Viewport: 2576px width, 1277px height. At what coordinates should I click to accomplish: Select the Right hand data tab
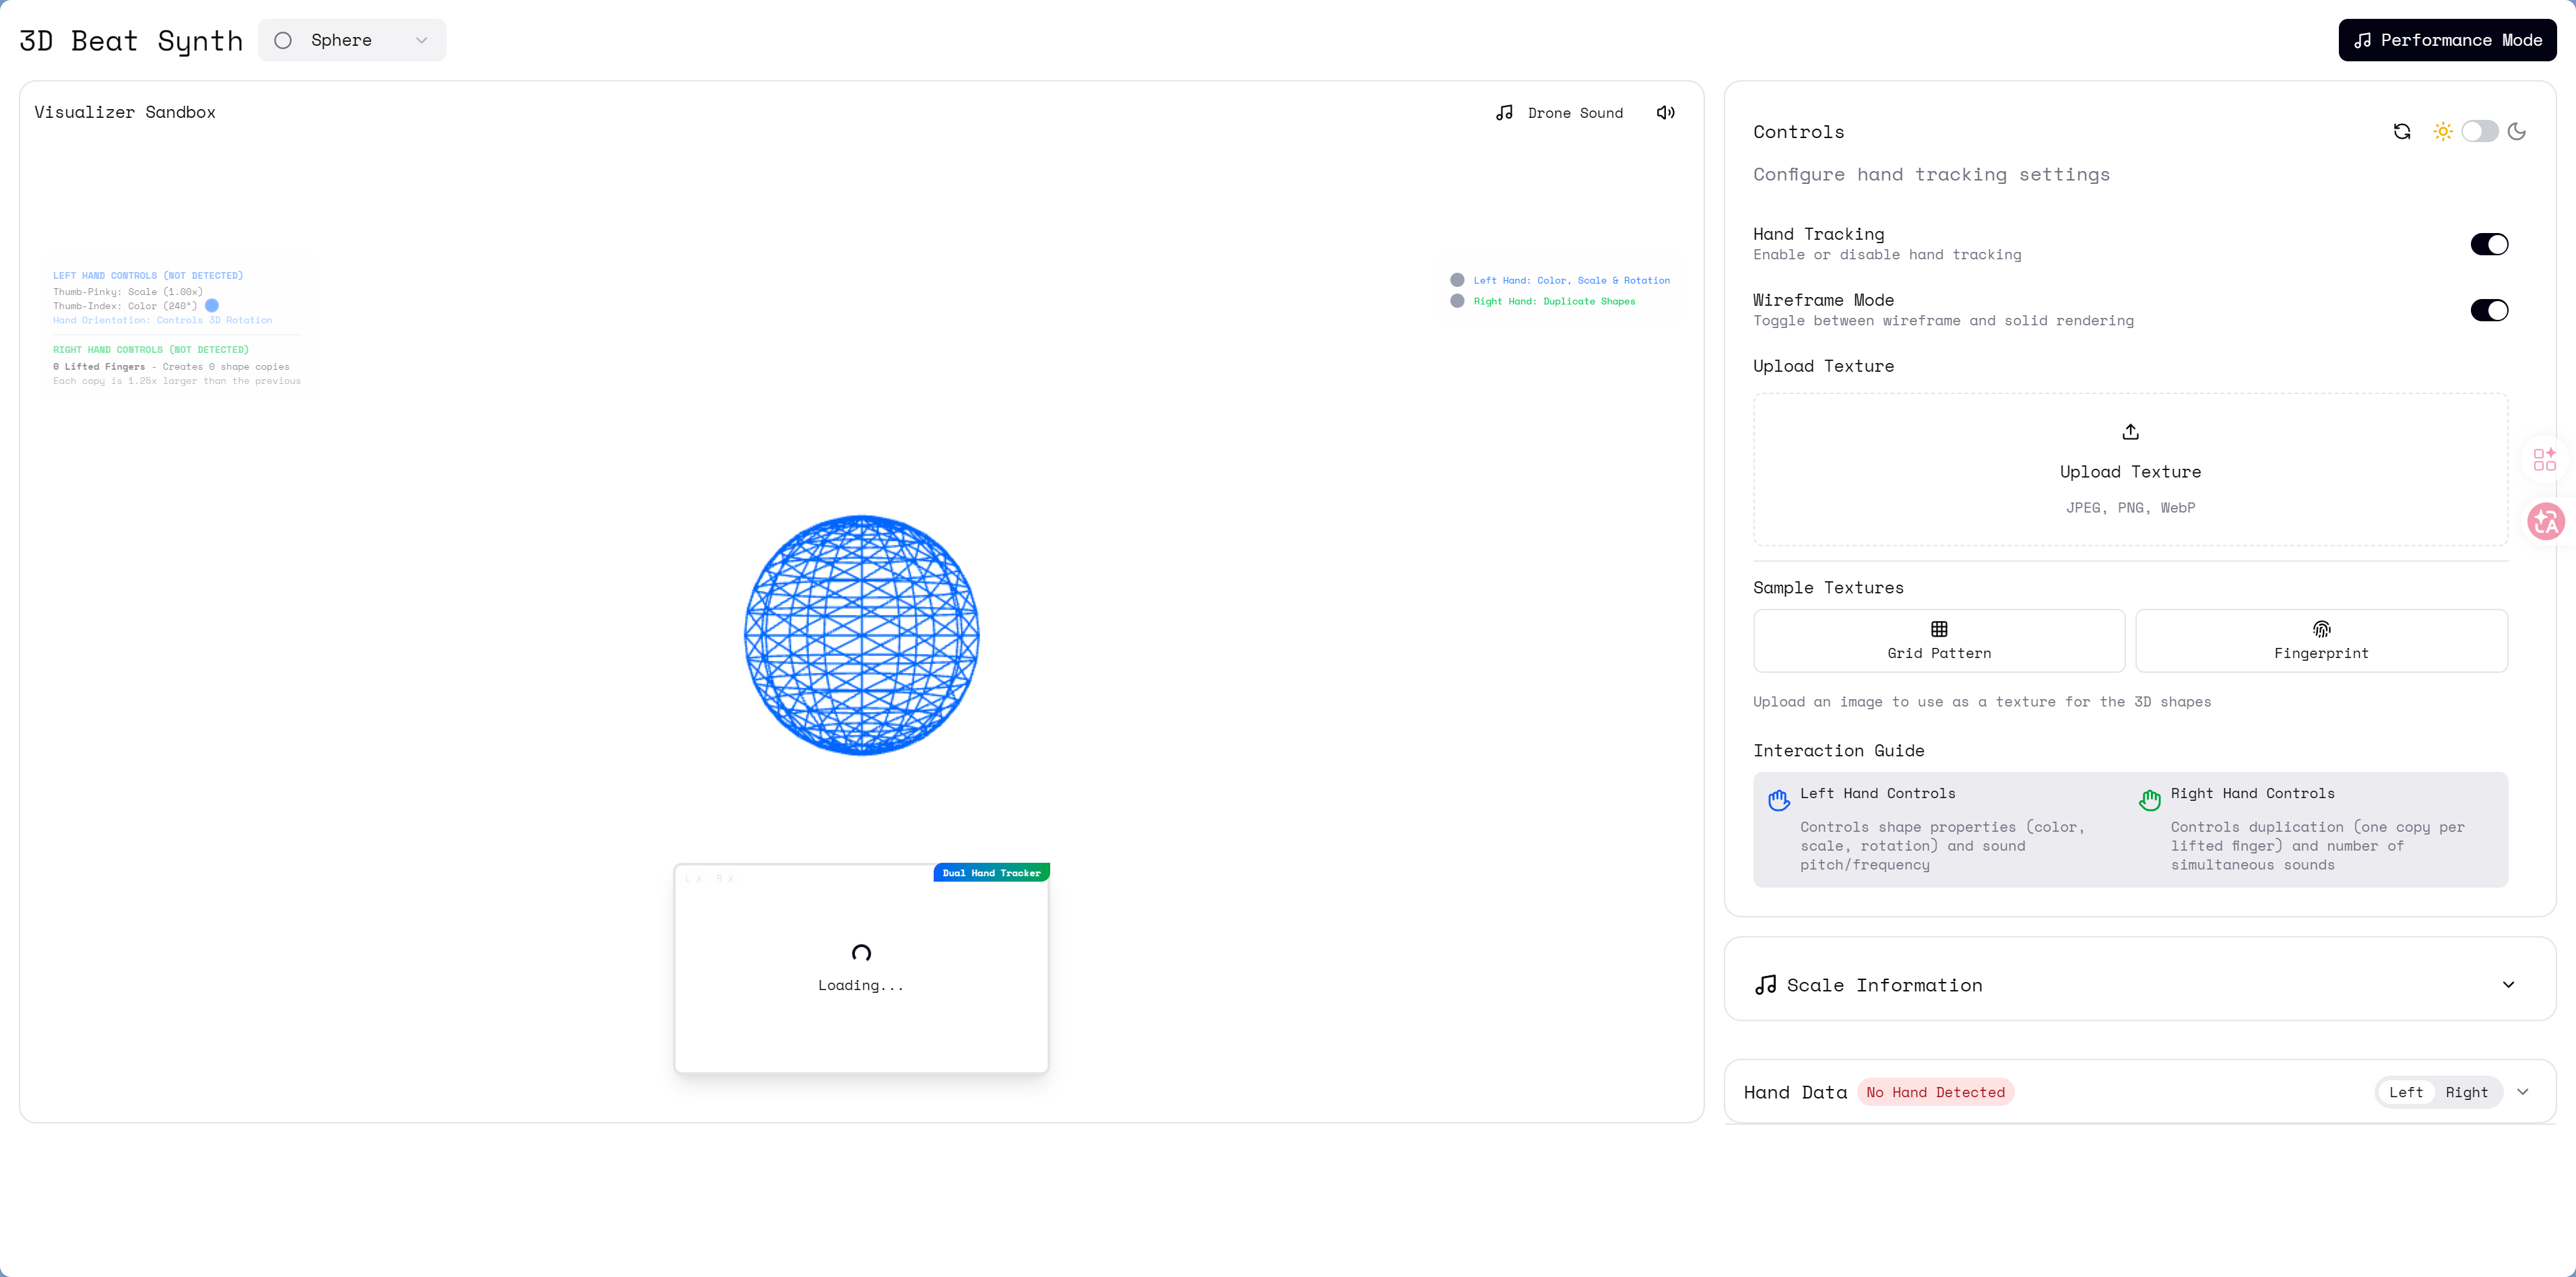click(2466, 1092)
